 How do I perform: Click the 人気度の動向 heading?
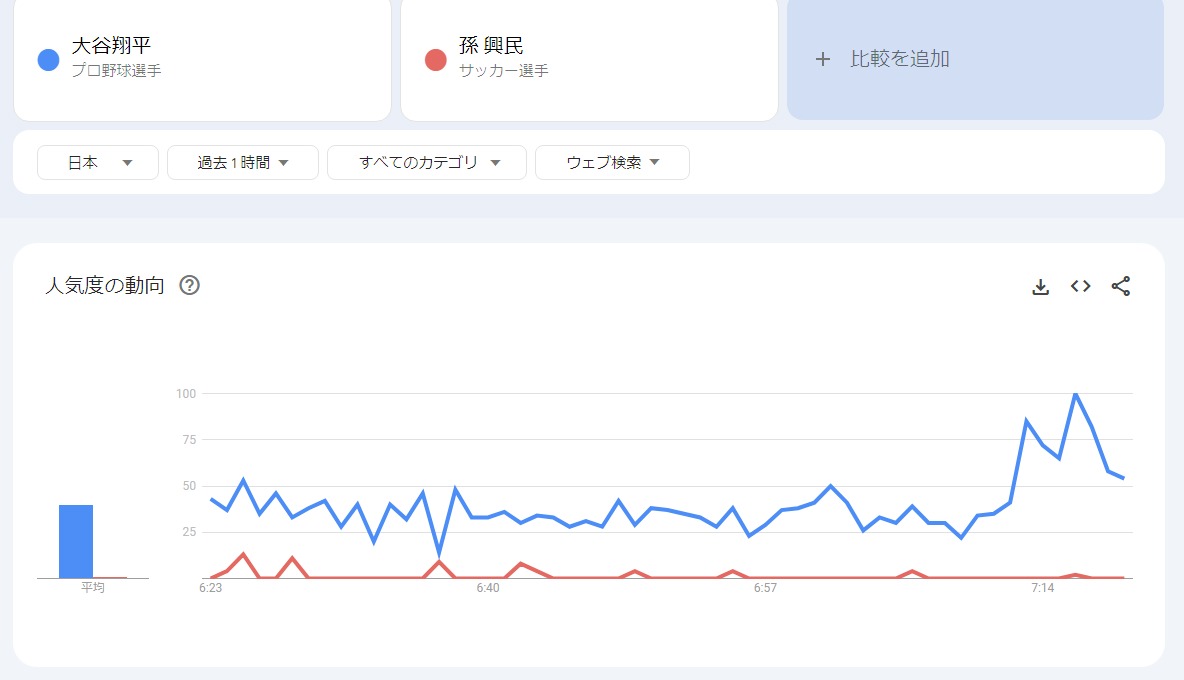[x=105, y=285]
